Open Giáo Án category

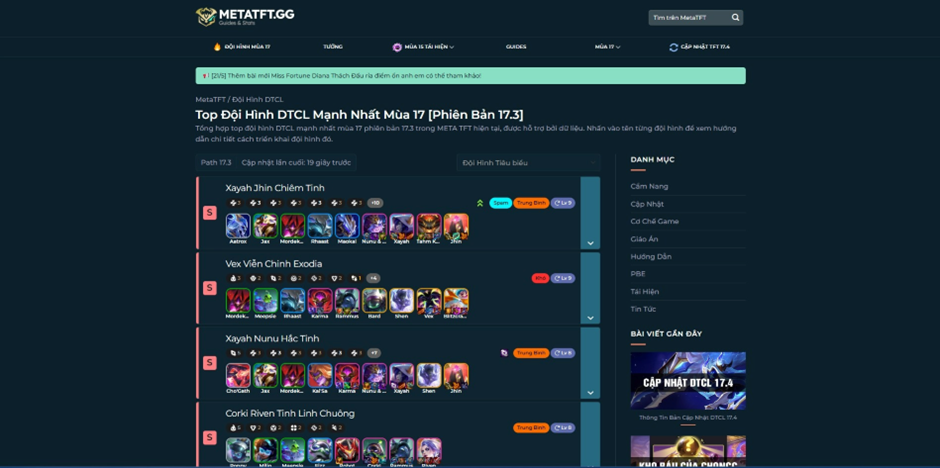(x=644, y=239)
